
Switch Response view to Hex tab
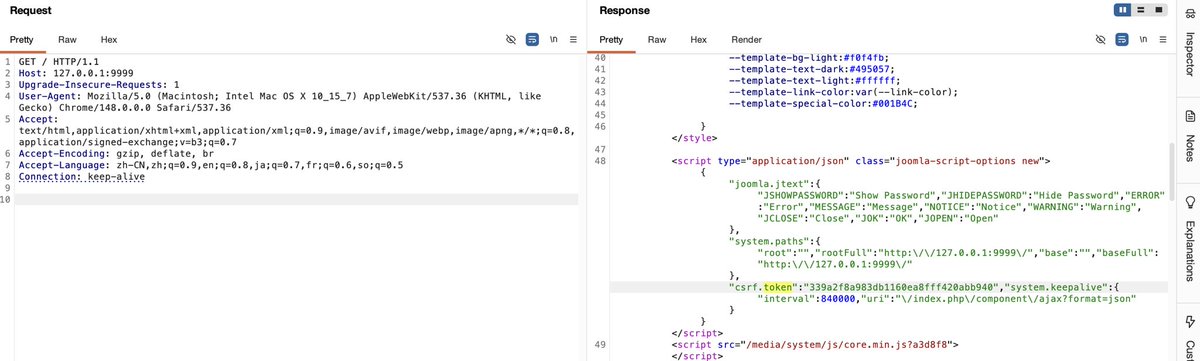[x=699, y=39]
